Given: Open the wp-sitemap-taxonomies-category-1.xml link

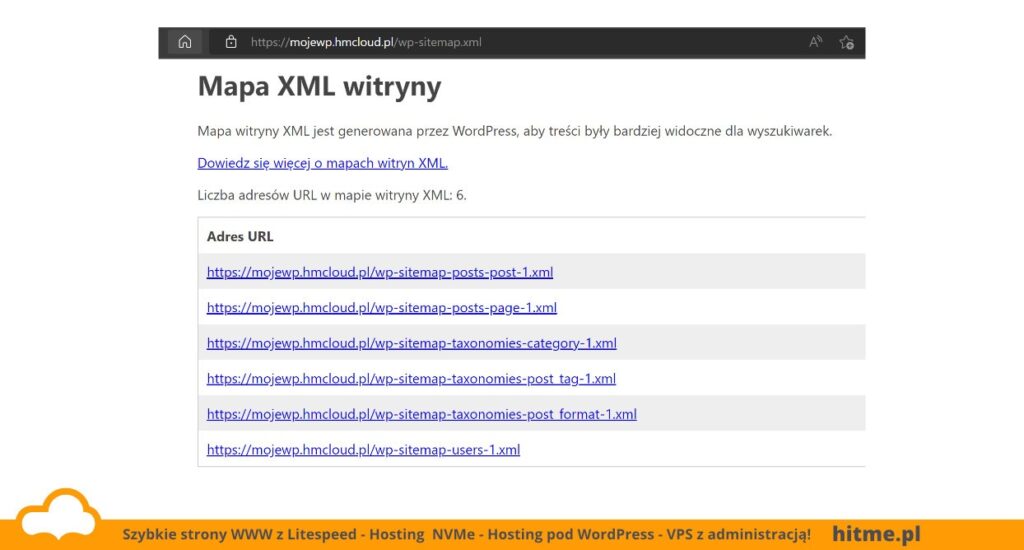Looking at the screenshot, I should [x=411, y=343].
